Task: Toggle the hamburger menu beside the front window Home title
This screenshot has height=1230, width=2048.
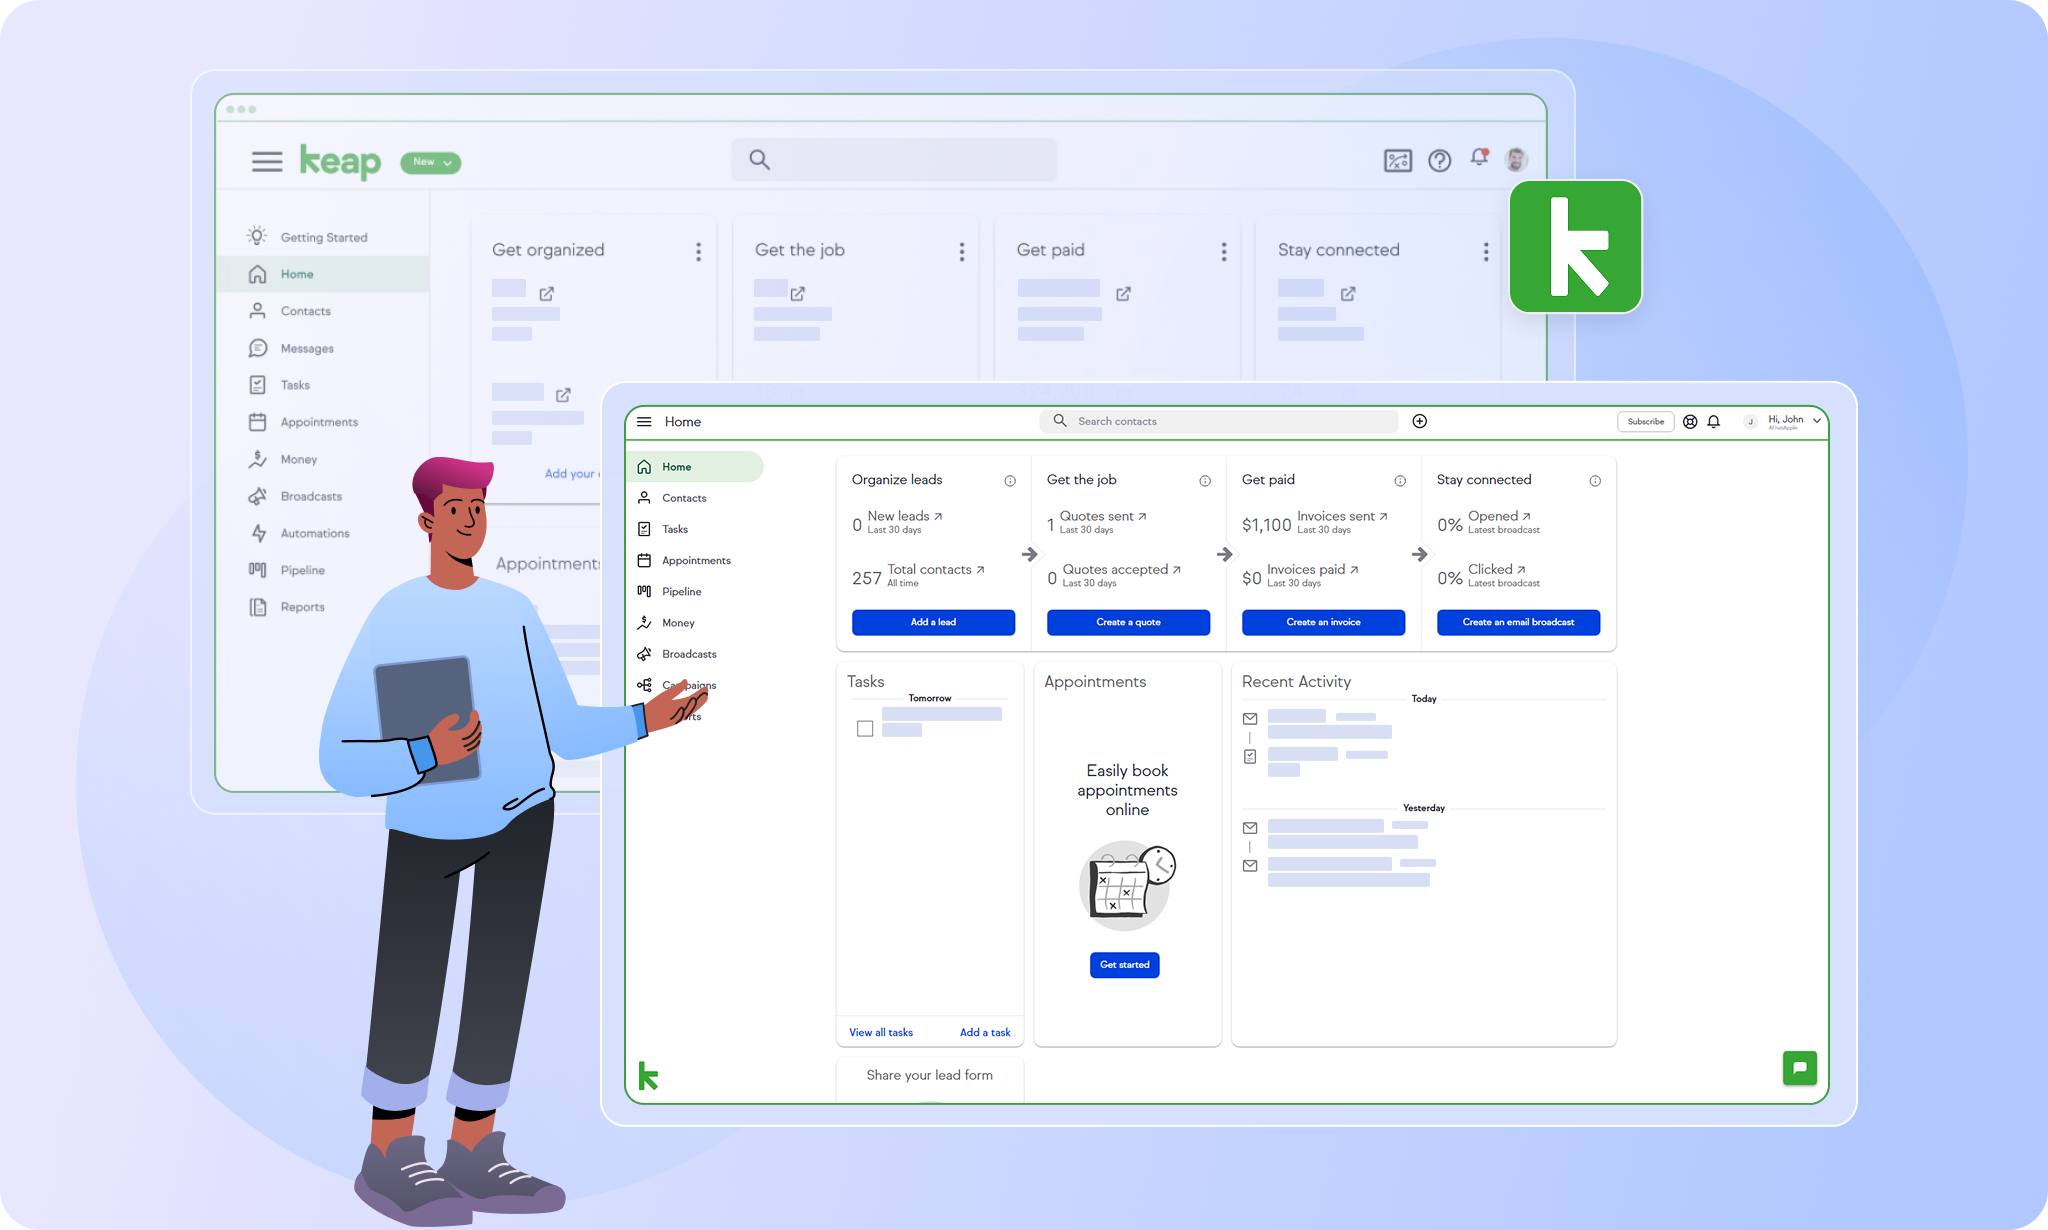Action: tap(644, 422)
